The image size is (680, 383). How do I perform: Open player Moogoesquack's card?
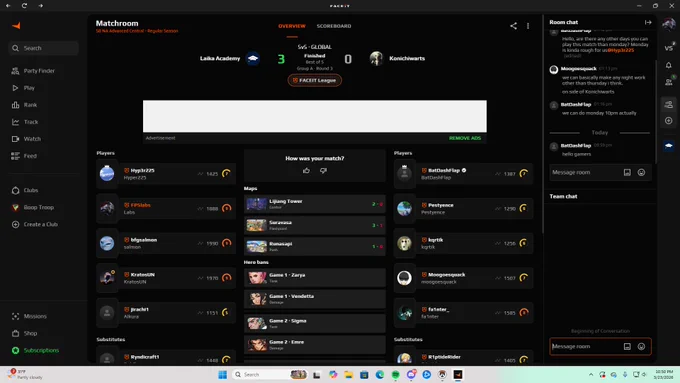464,278
